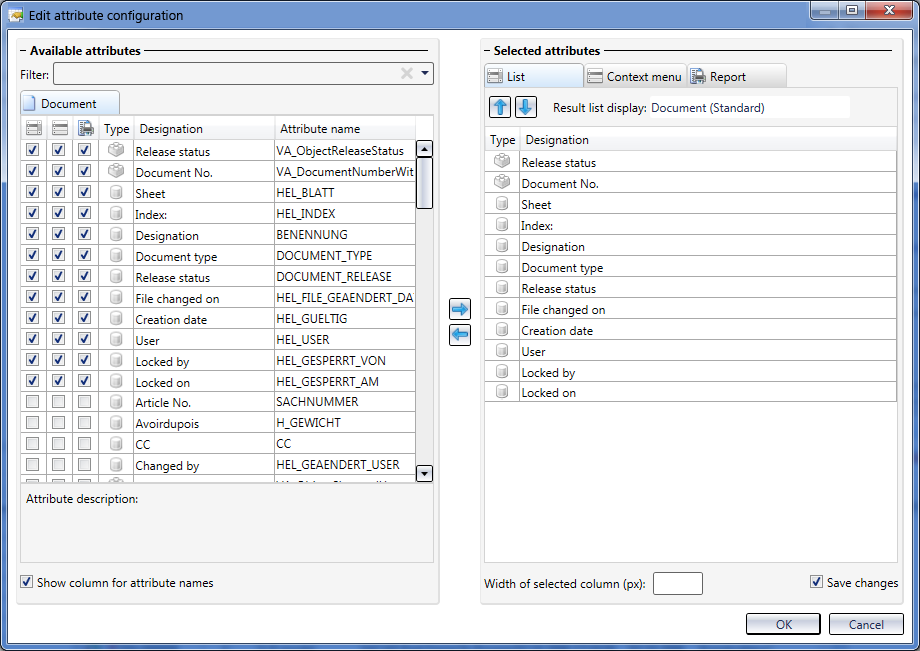Click the available attributes scrollbar thumb
The image size is (920, 651).
pyautogui.click(x=424, y=183)
